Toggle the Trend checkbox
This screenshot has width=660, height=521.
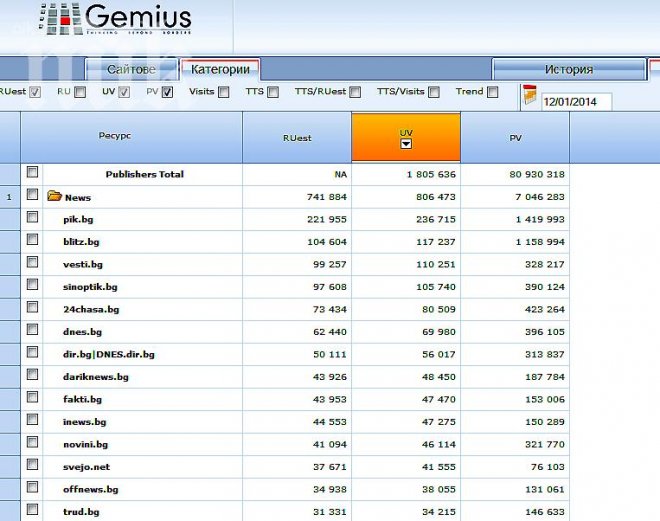click(491, 92)
